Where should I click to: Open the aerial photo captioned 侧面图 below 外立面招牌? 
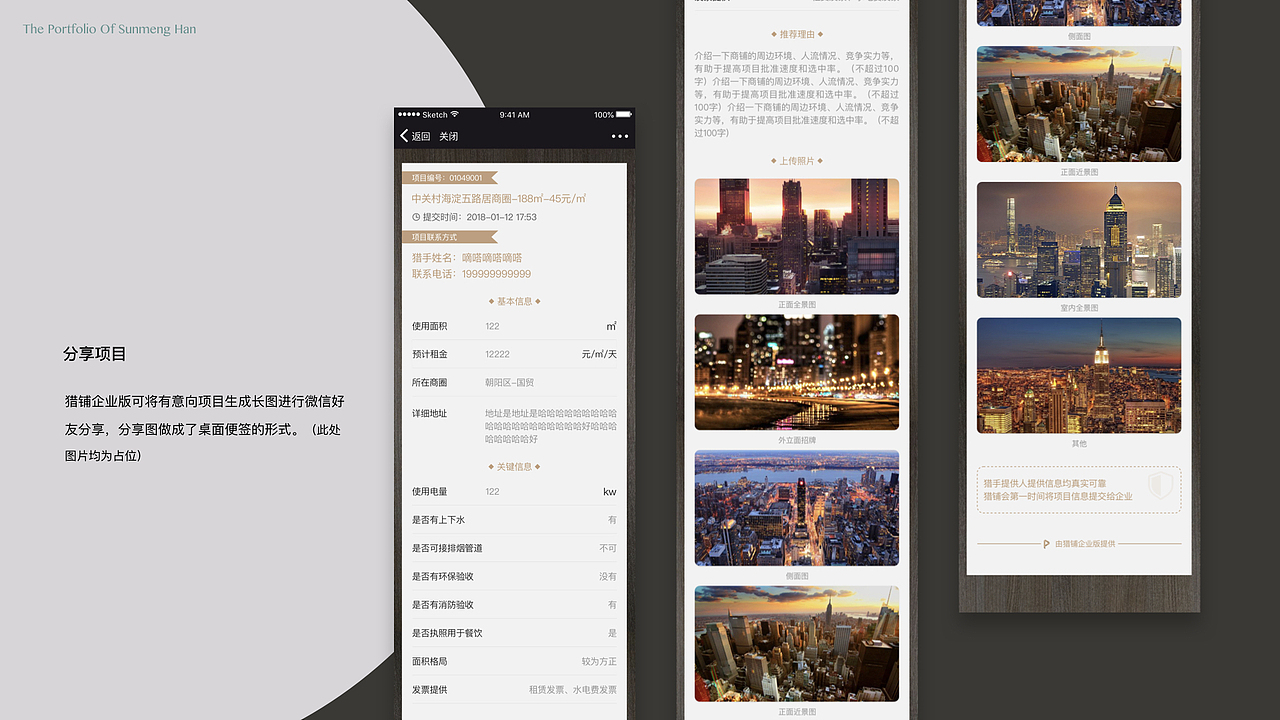point(797,508)
